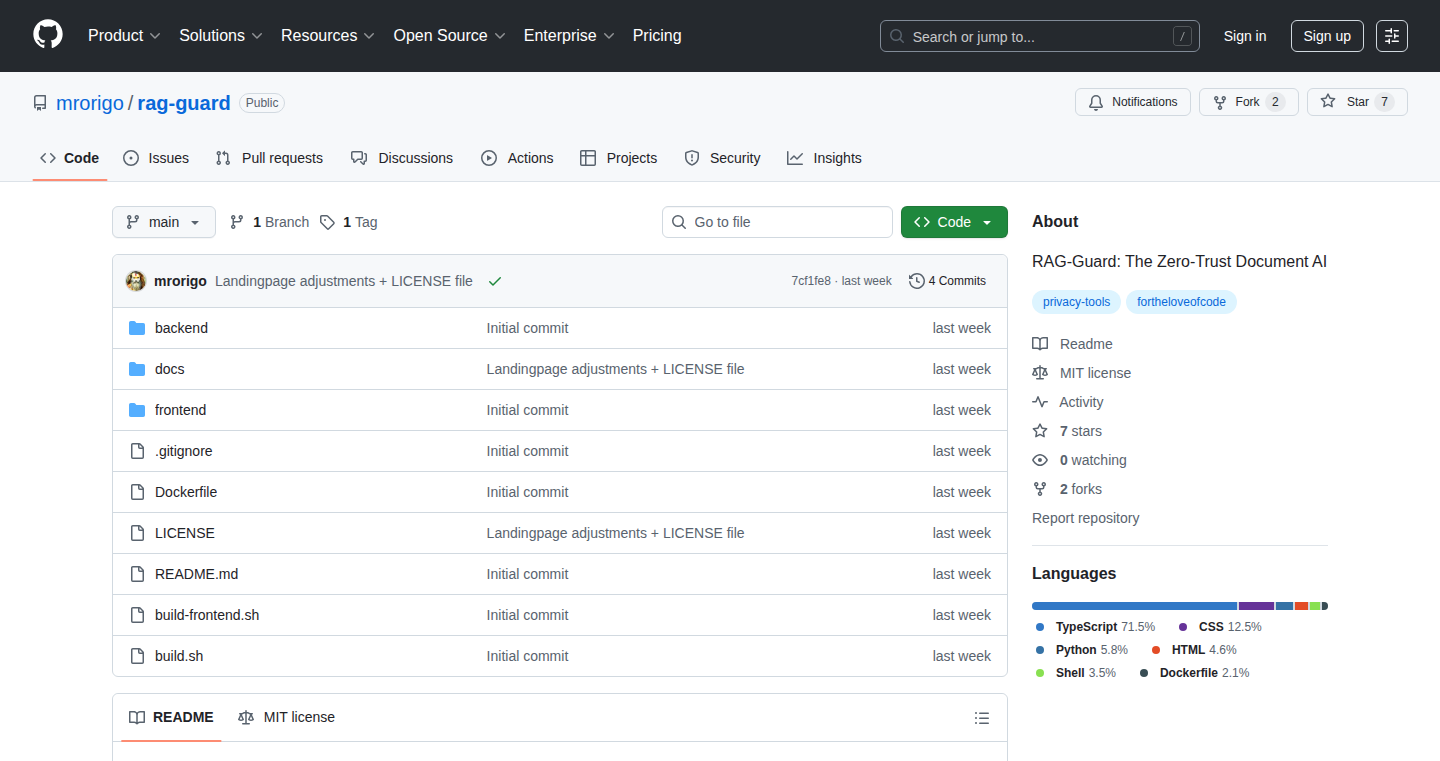Click the build.sh file icon
This screenshot has height=761, width=1440.
click(x=137, y=656)
